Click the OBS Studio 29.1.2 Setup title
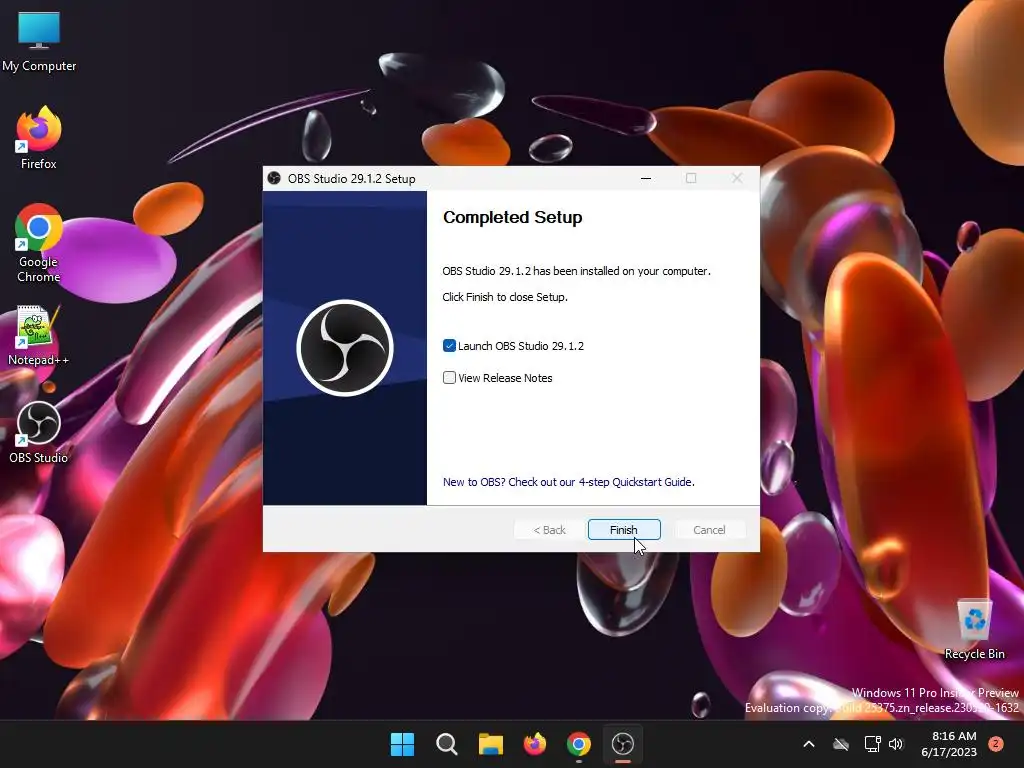This screenshot has width=1024, height=768. coord(351,179)
